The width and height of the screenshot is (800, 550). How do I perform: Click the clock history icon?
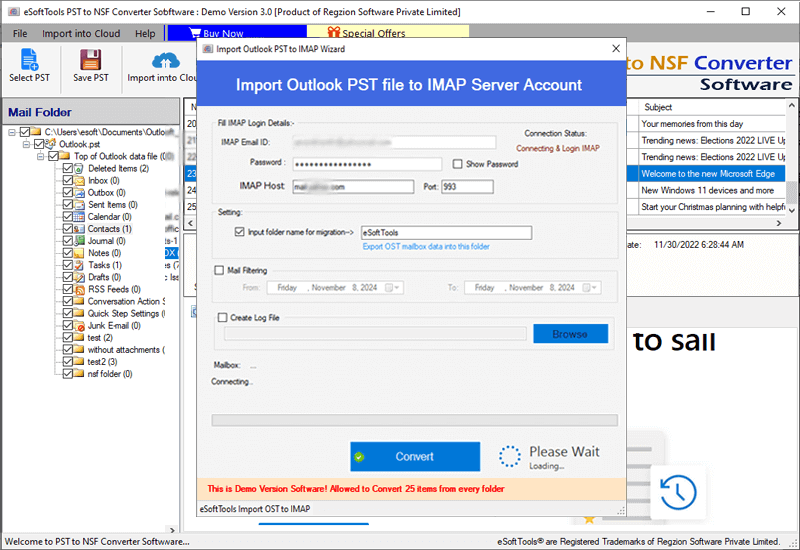[678, 492]
